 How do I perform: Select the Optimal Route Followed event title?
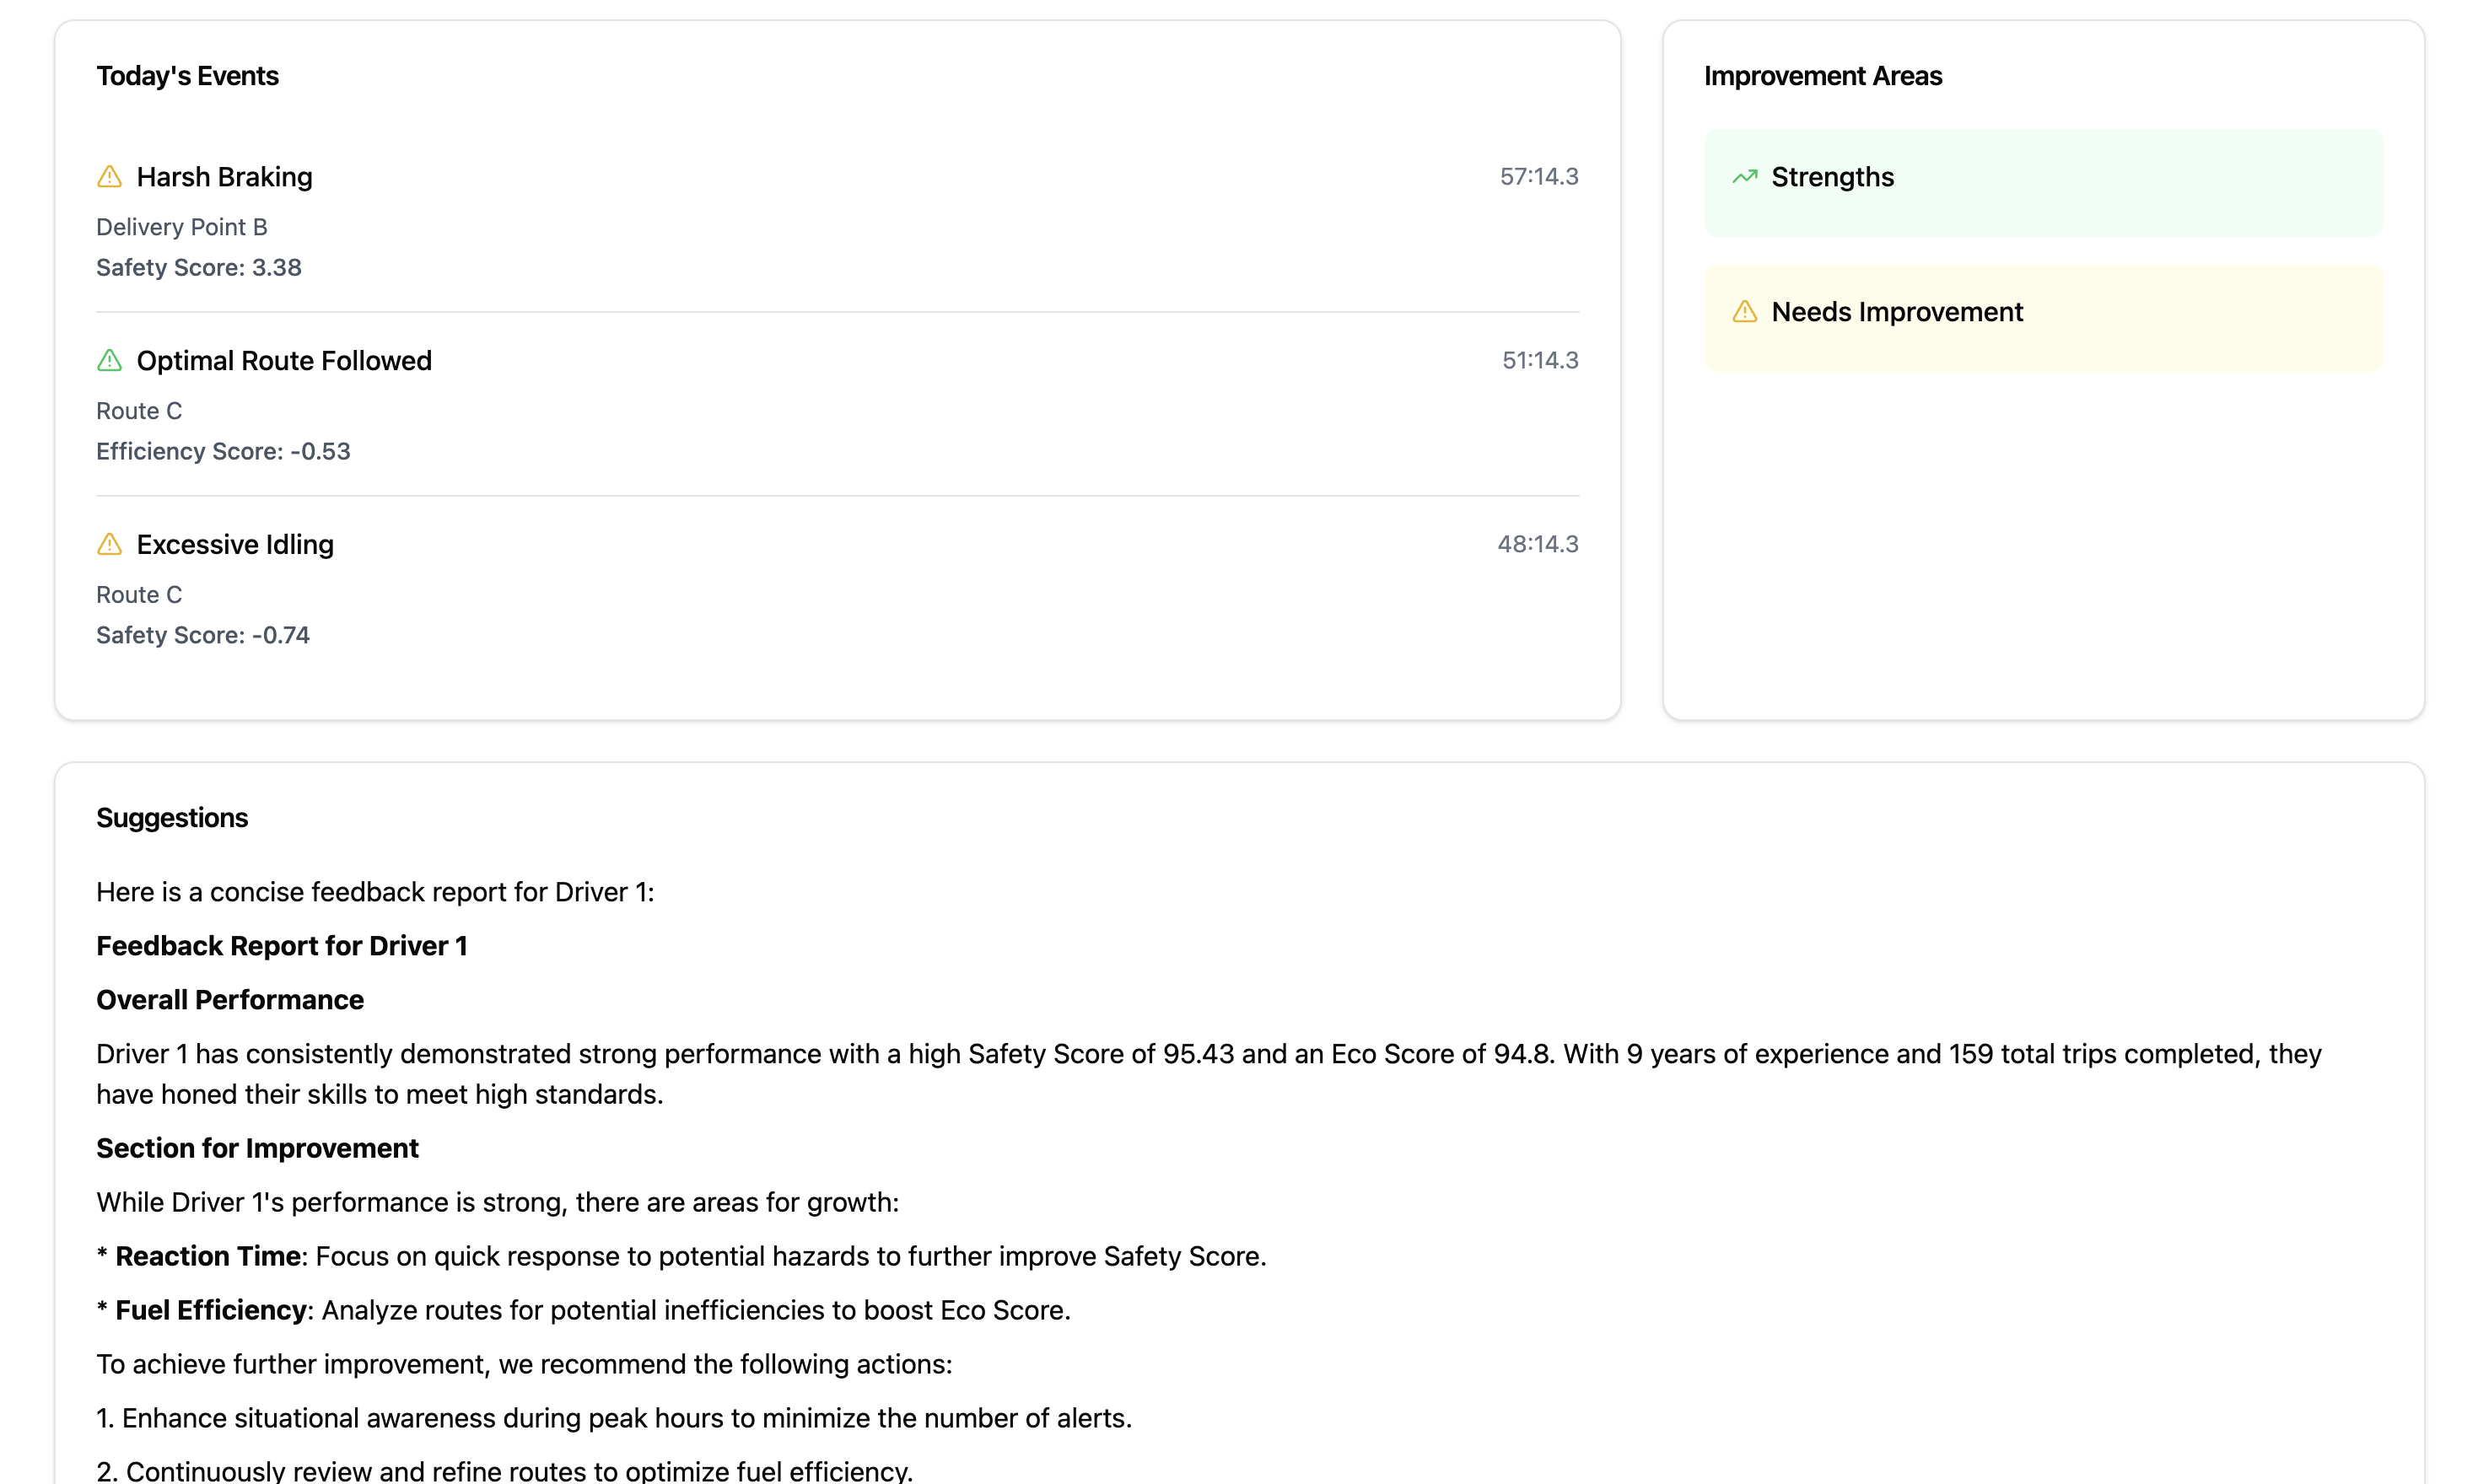pyautogui.click(x=284, y=360)
